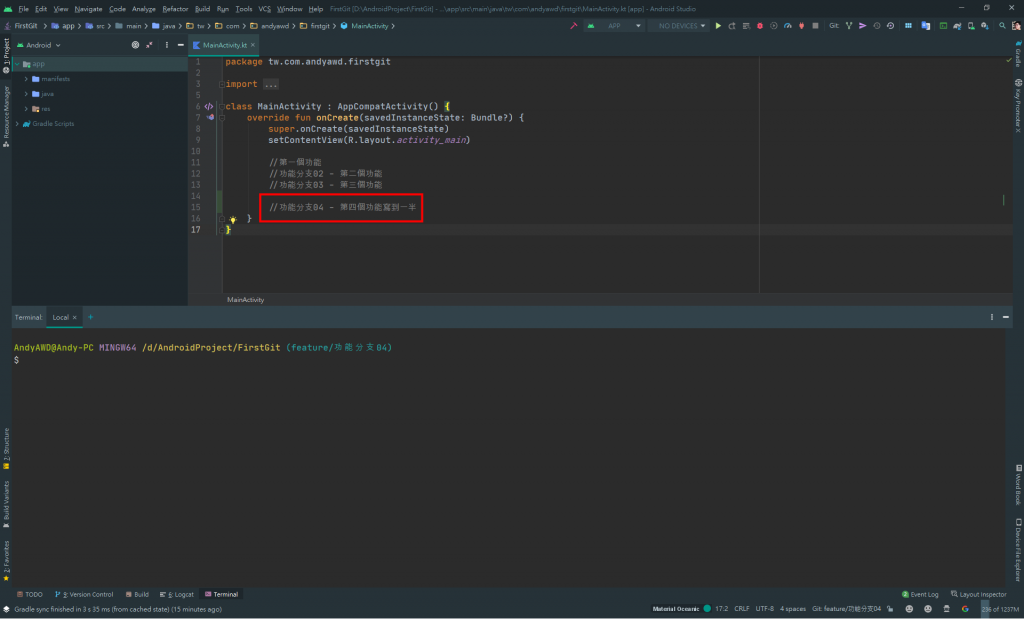Click the Apply Changes and Restart icon
This screenshot has height=619, width=1024.
point(732,26)
